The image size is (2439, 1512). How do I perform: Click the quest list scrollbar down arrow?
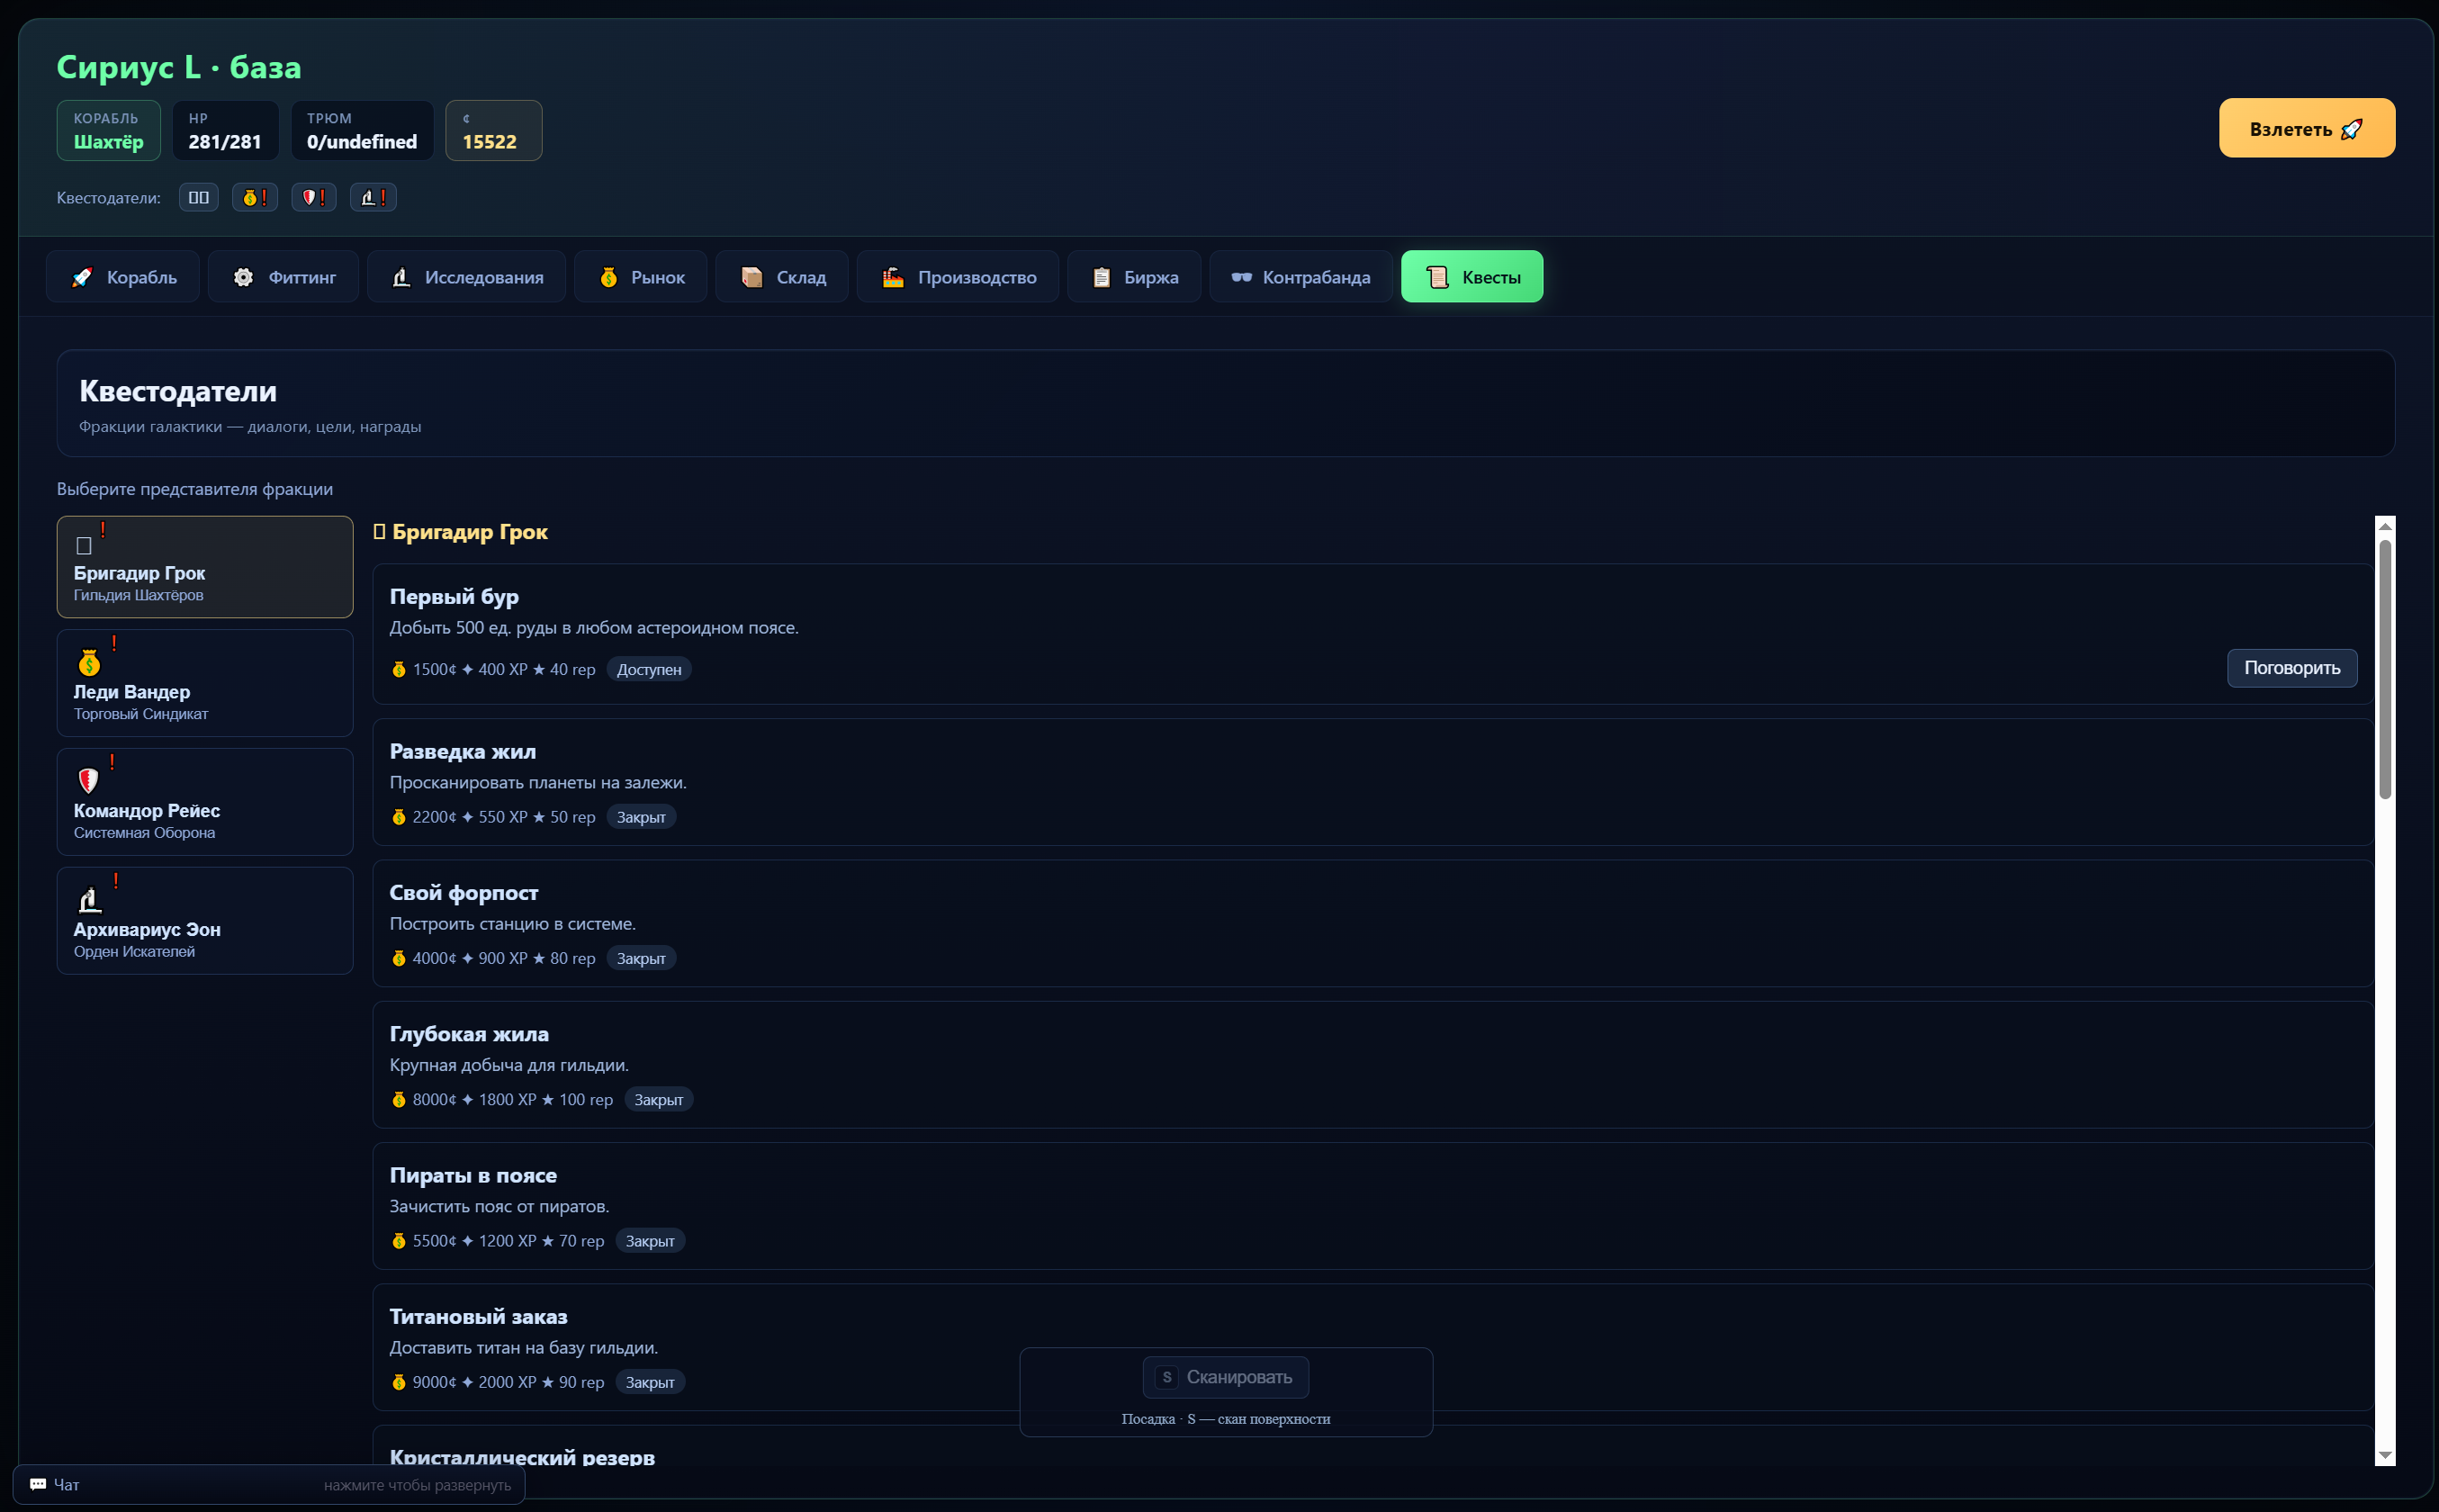2385,1456
